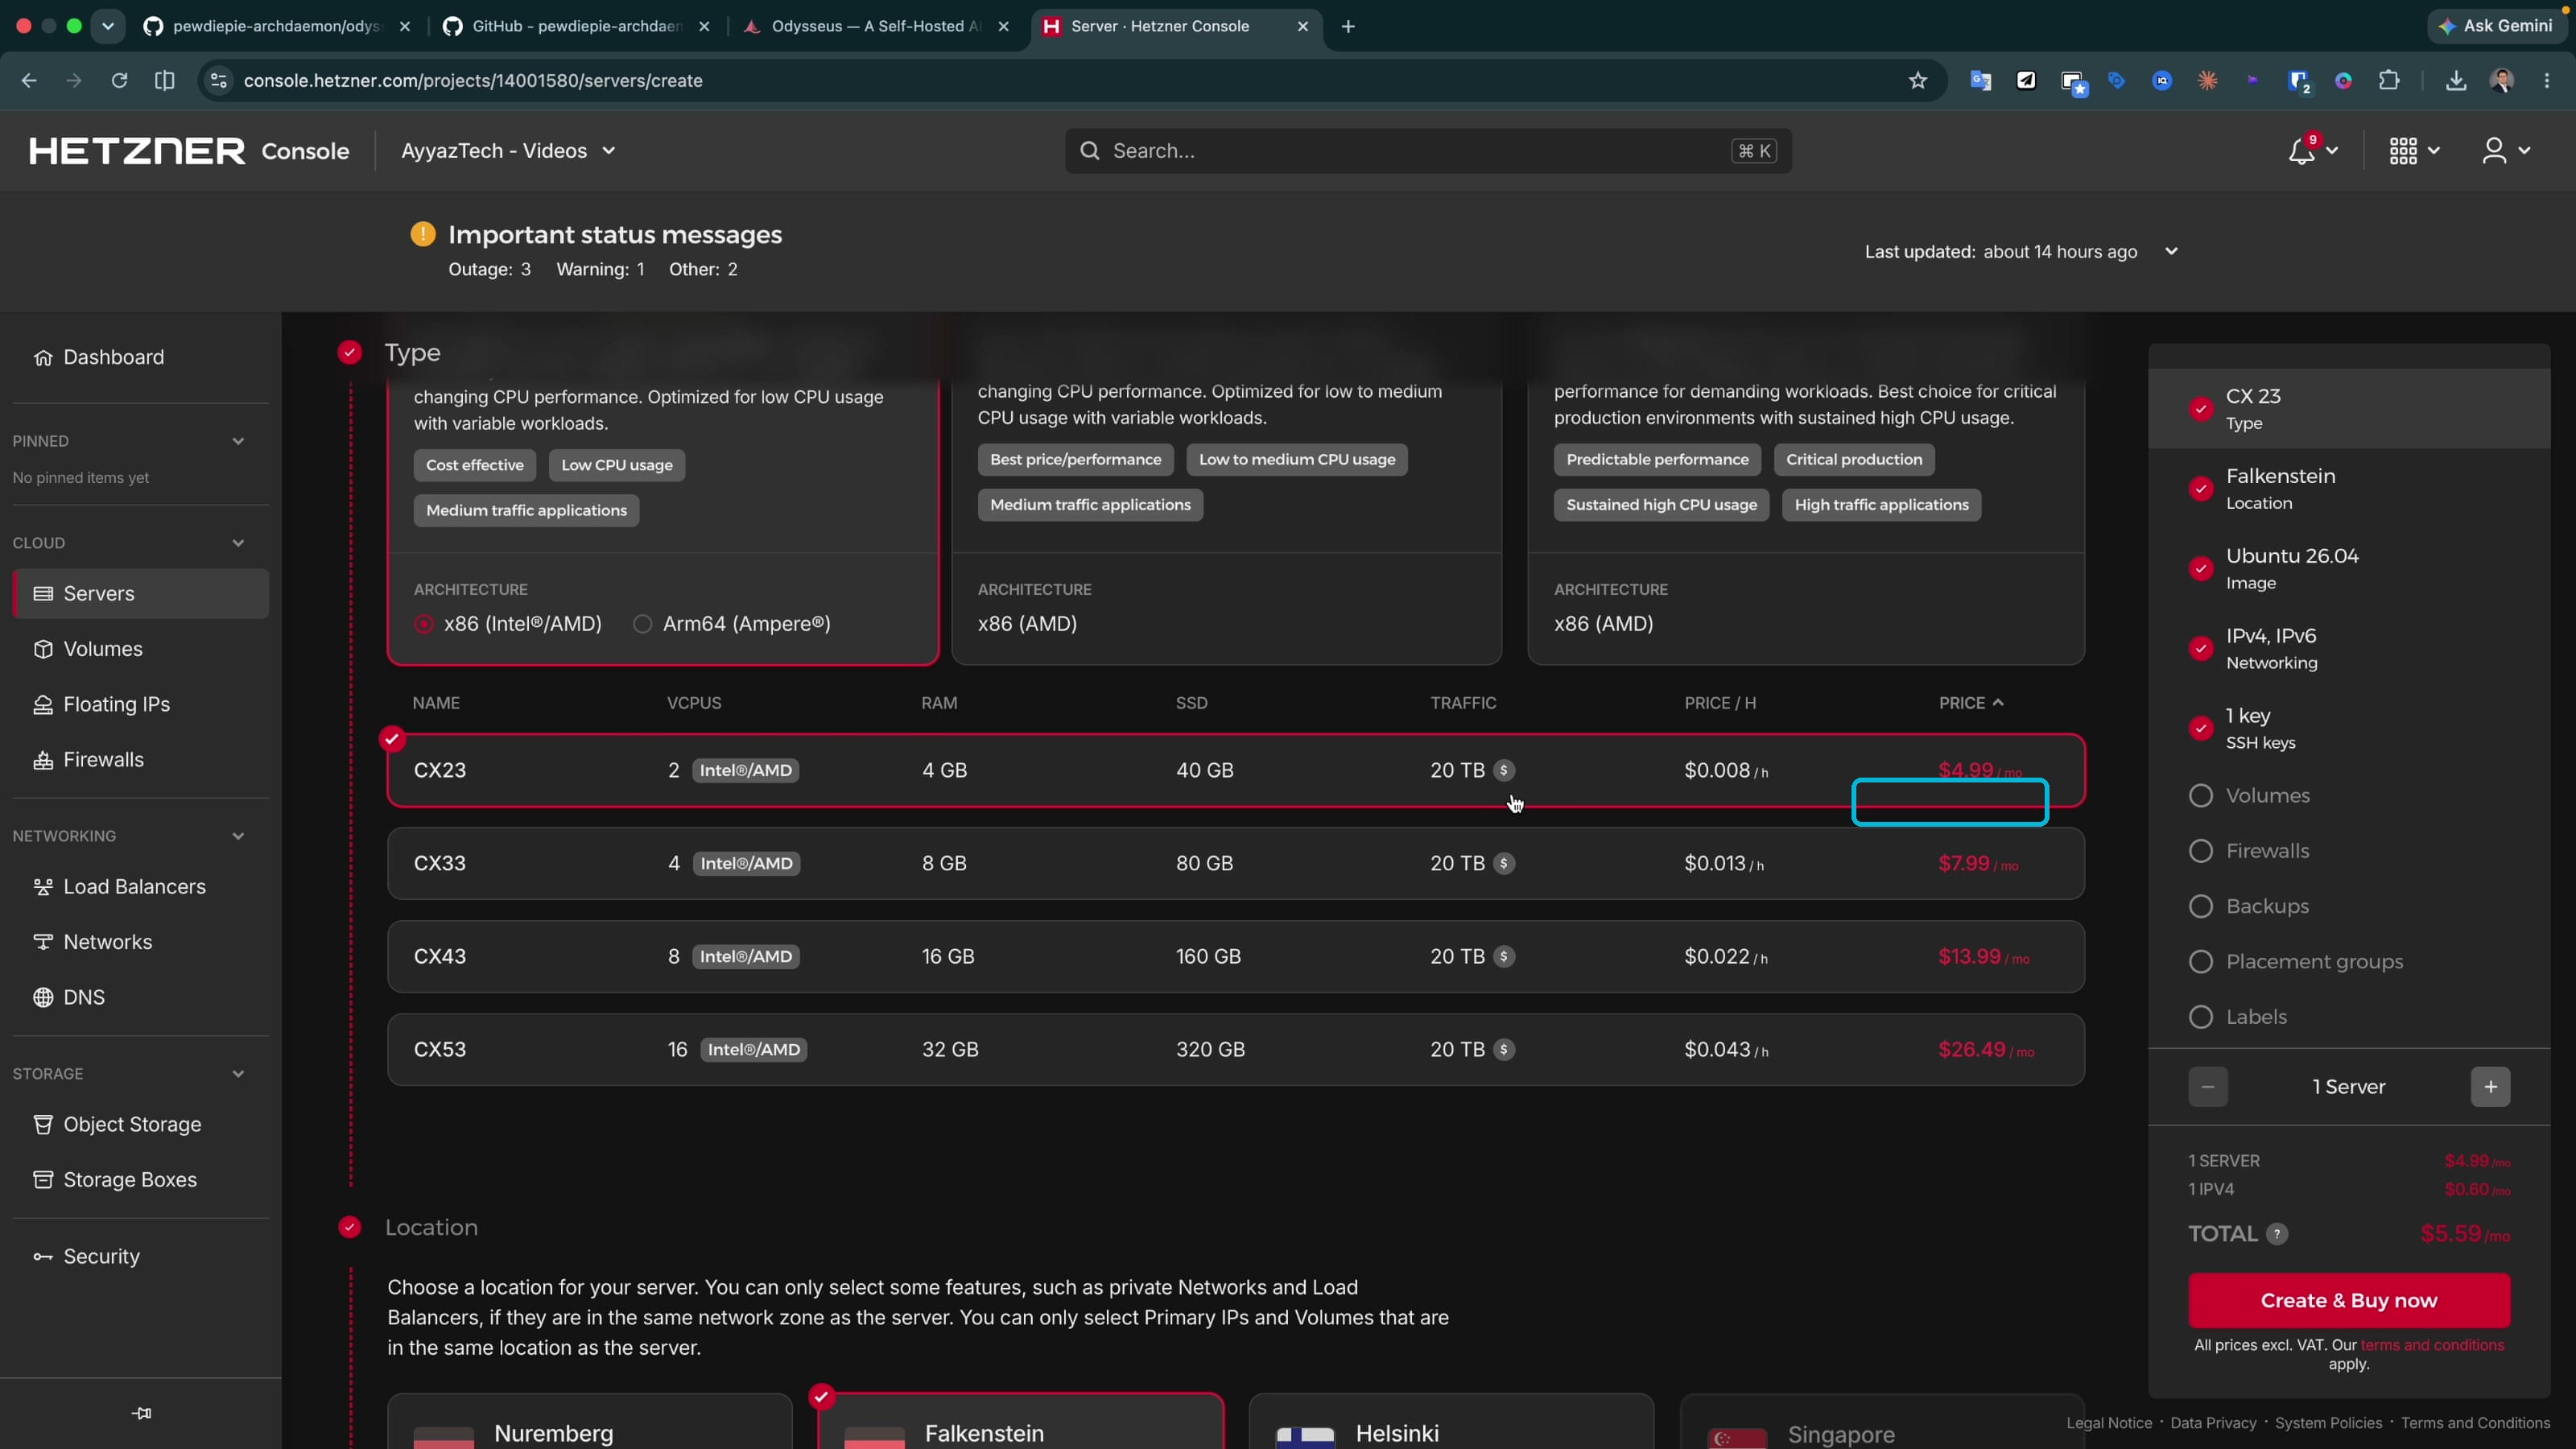This screenshot has height=1449, width=2576.
Task: Collapse the CLOUD sidebar section
Action: pyautogui.click(x=238, y=543)
